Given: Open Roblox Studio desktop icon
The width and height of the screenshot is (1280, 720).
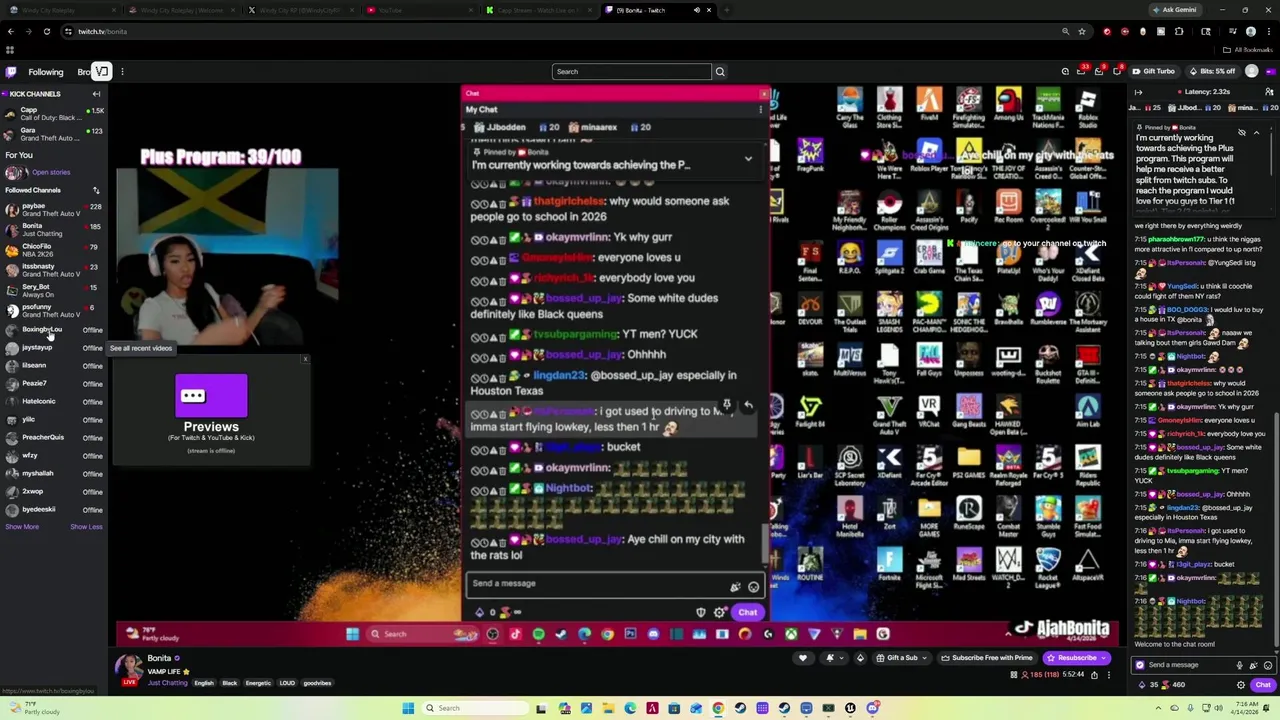Looking at the screenshot, I should [1088, 107].
